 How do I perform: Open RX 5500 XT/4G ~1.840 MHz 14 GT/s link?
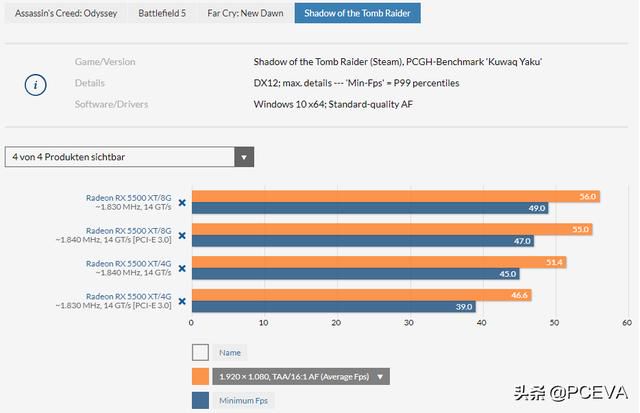click(129, 264)
